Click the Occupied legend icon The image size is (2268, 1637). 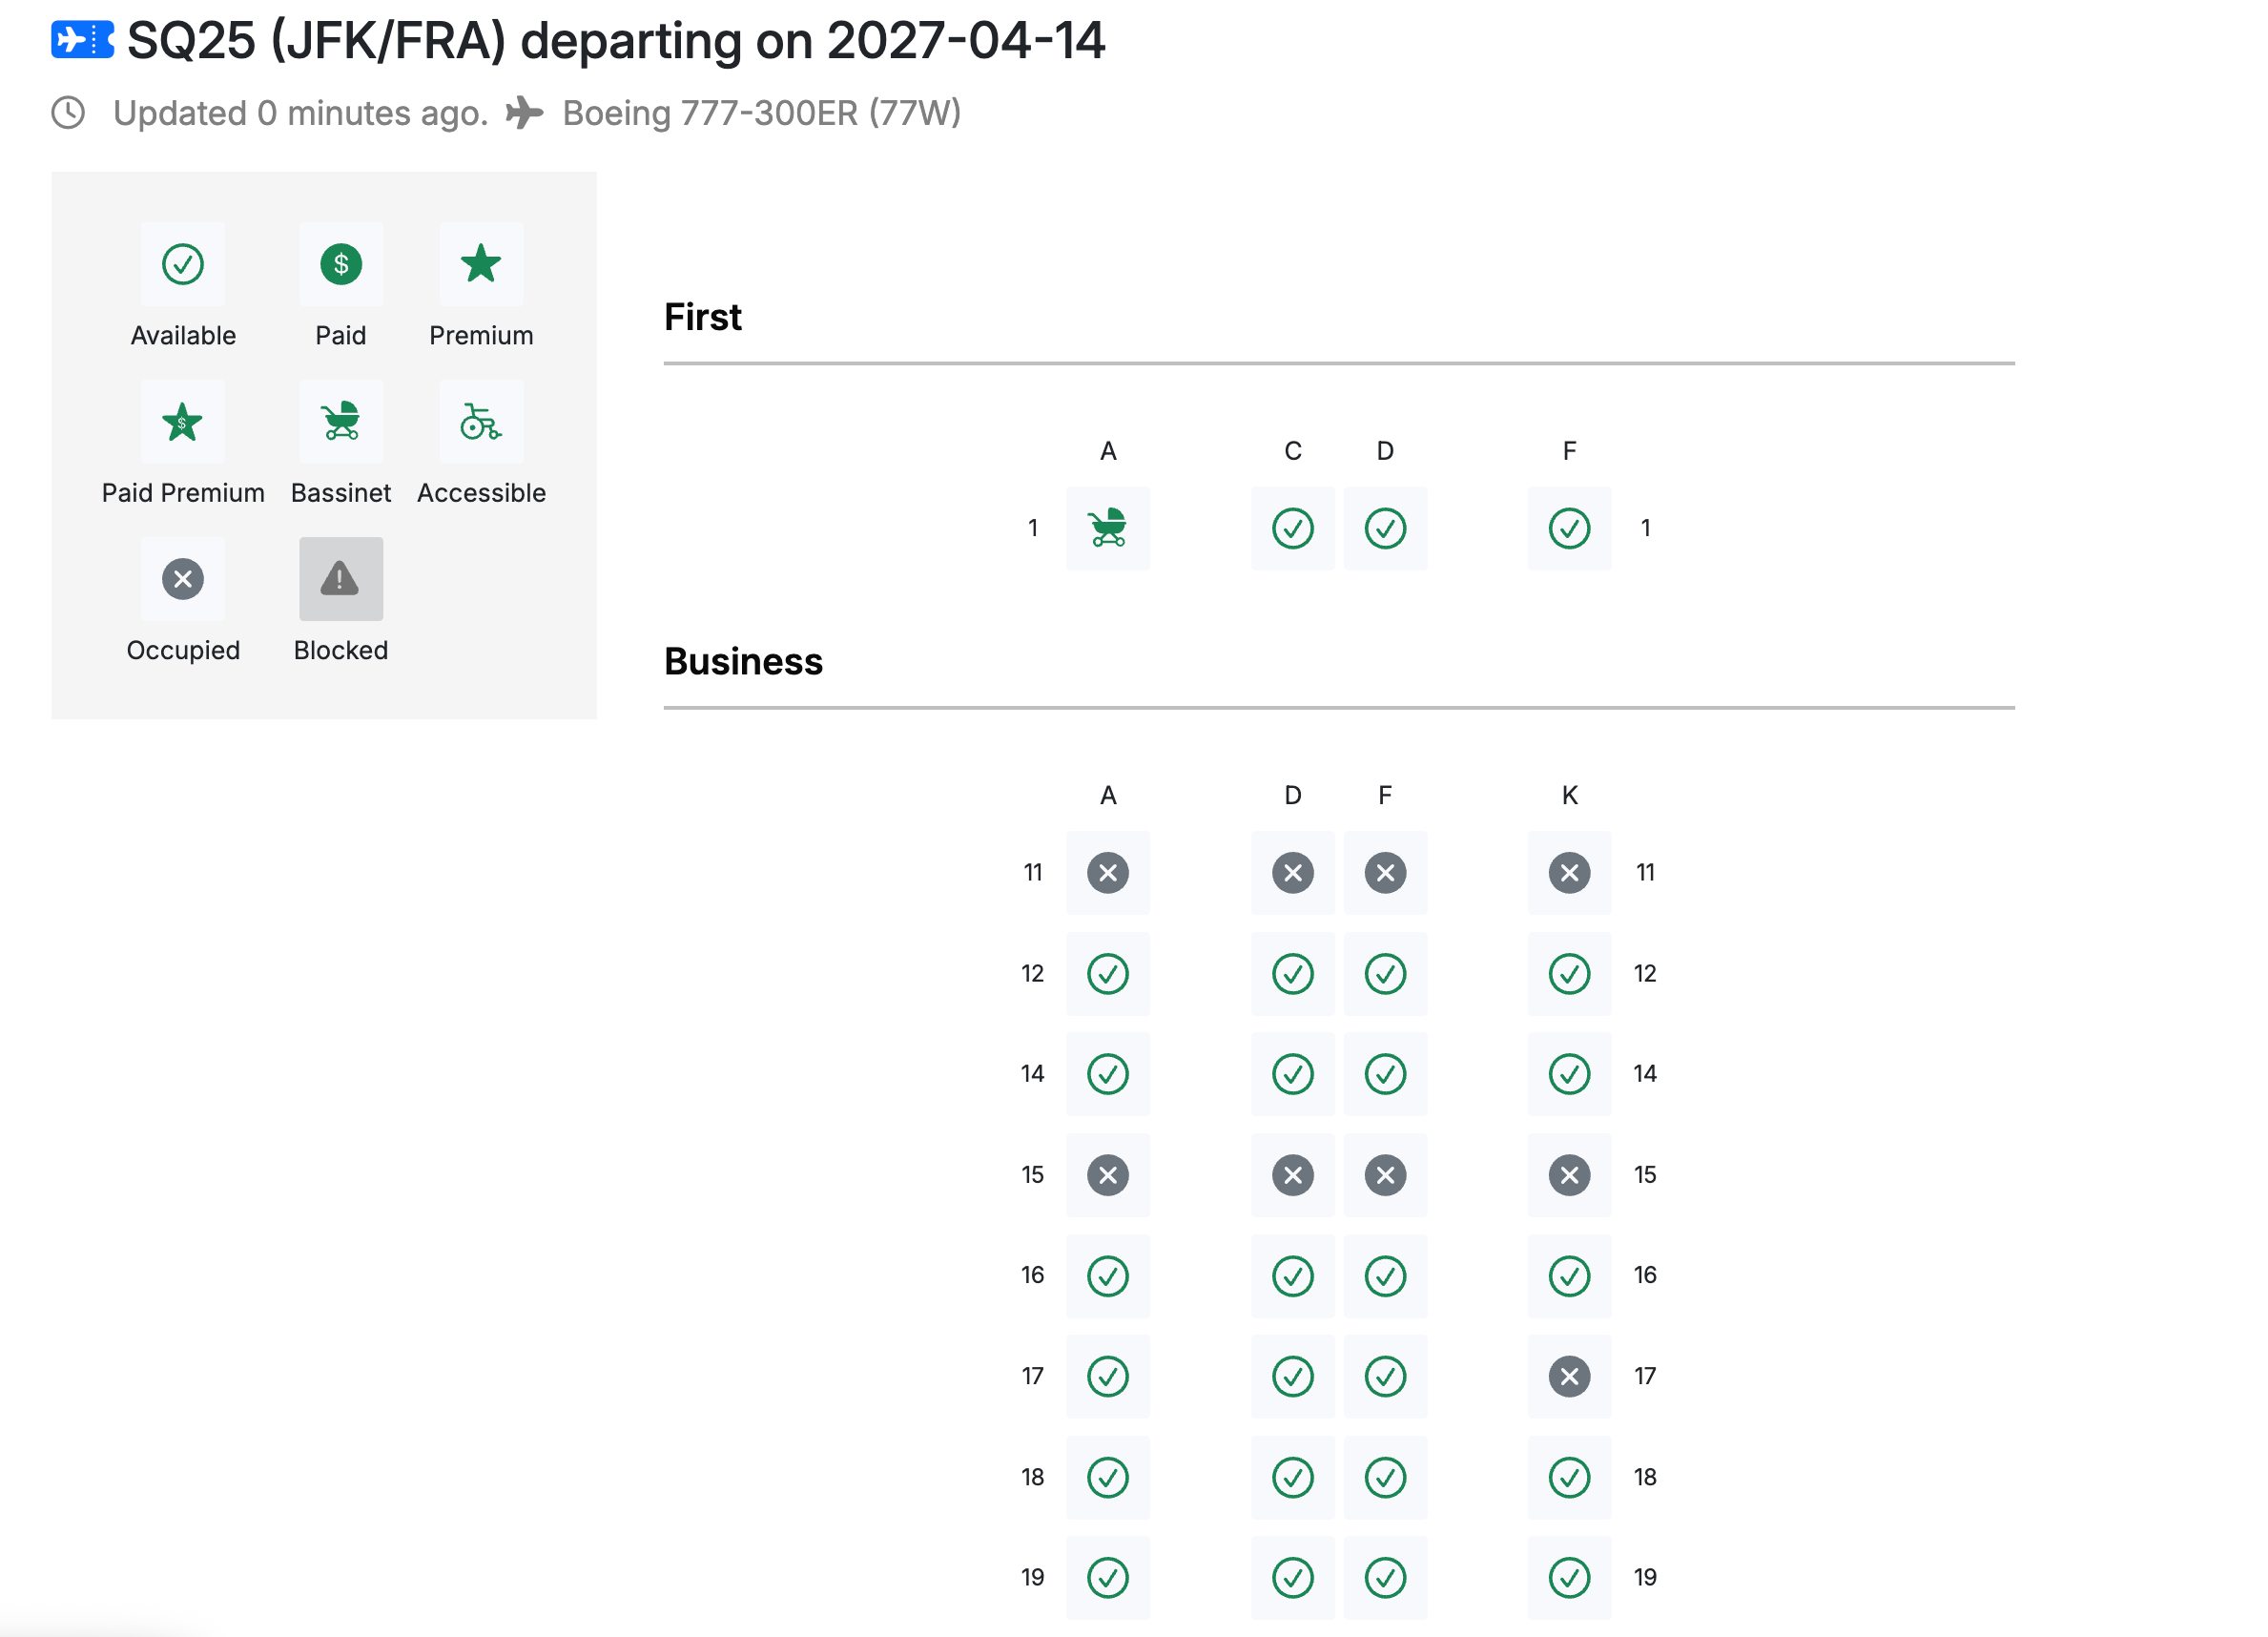point(183,579)
